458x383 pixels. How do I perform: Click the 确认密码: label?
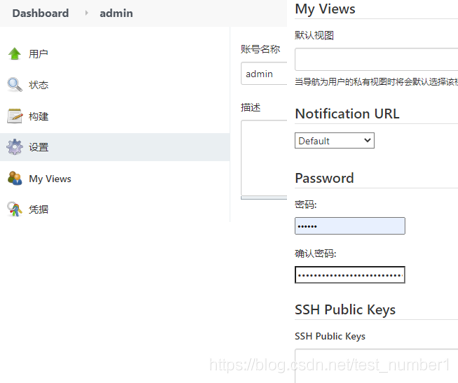click(x=315, y=254)
